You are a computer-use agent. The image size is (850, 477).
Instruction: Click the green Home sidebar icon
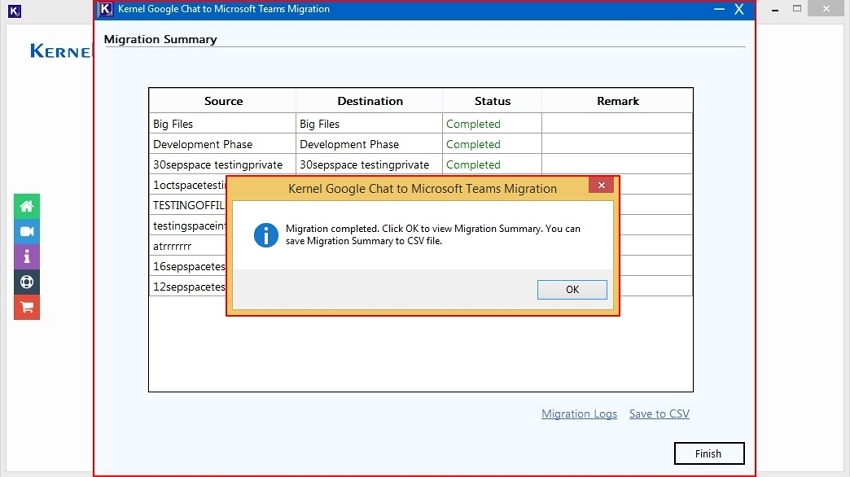click(27, 207)
